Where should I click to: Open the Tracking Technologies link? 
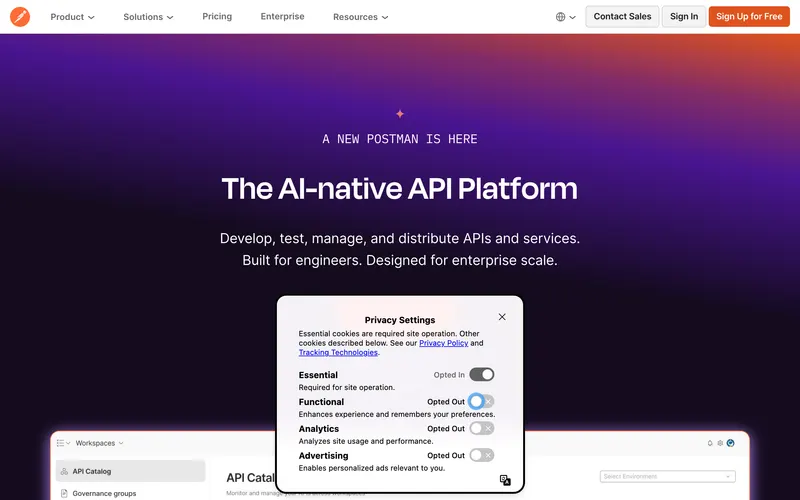[x=338, y=352]
